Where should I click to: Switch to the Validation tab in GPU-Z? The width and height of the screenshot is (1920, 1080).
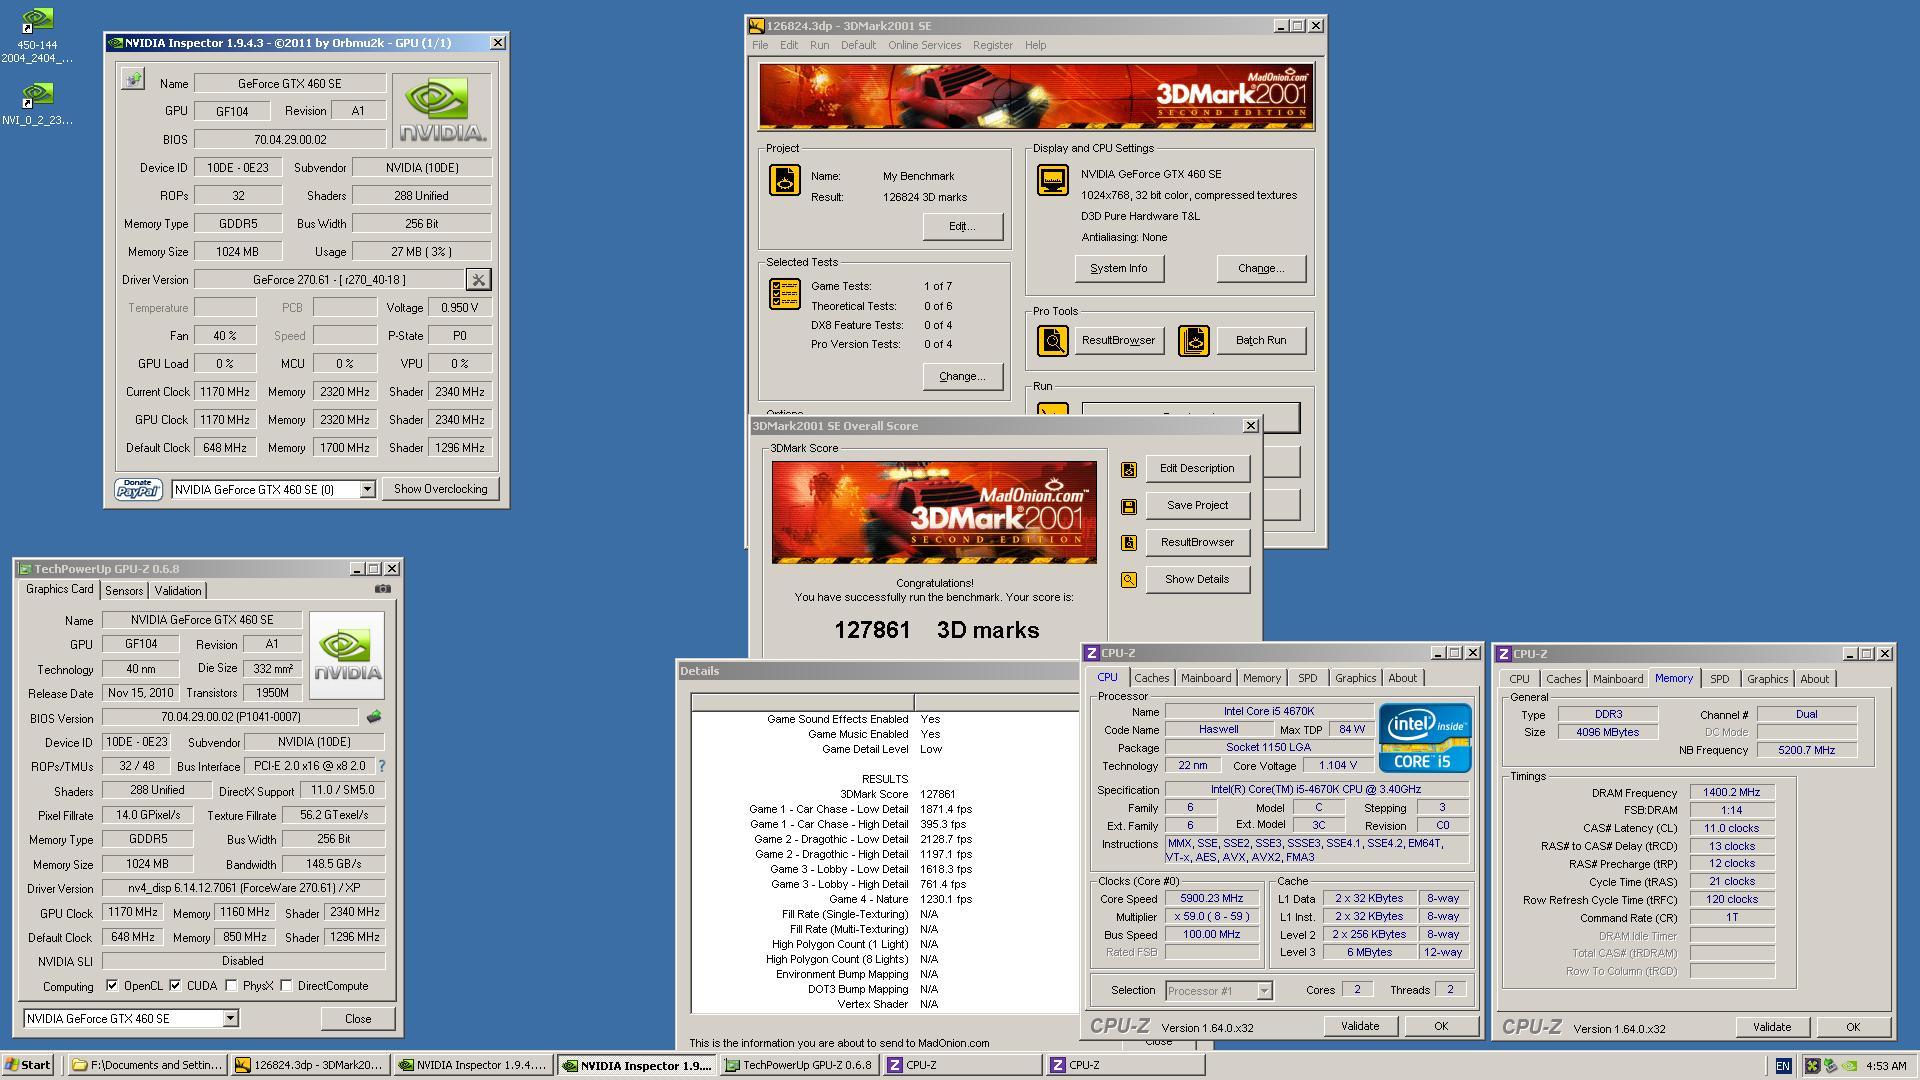(x=178, y=591)
